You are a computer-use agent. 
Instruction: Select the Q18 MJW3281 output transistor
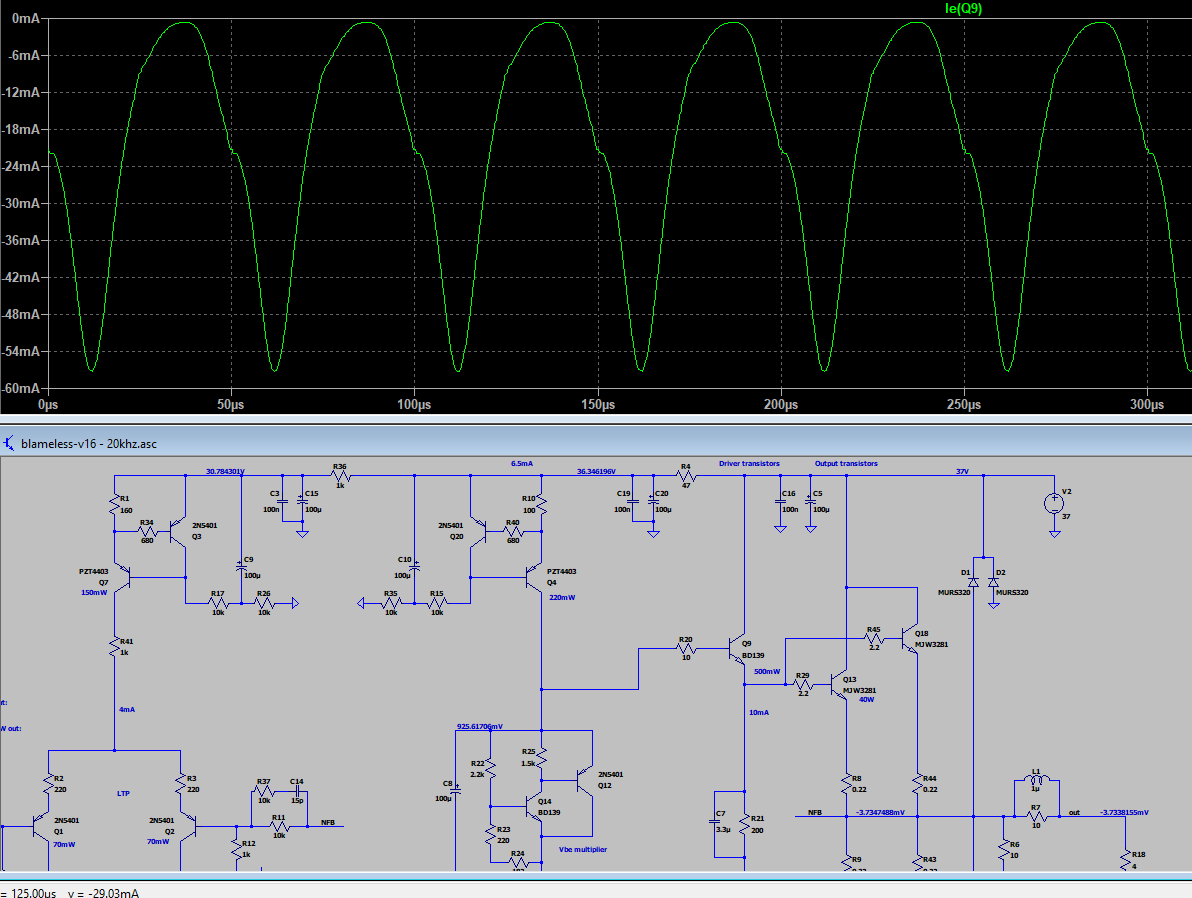(910, 639)
